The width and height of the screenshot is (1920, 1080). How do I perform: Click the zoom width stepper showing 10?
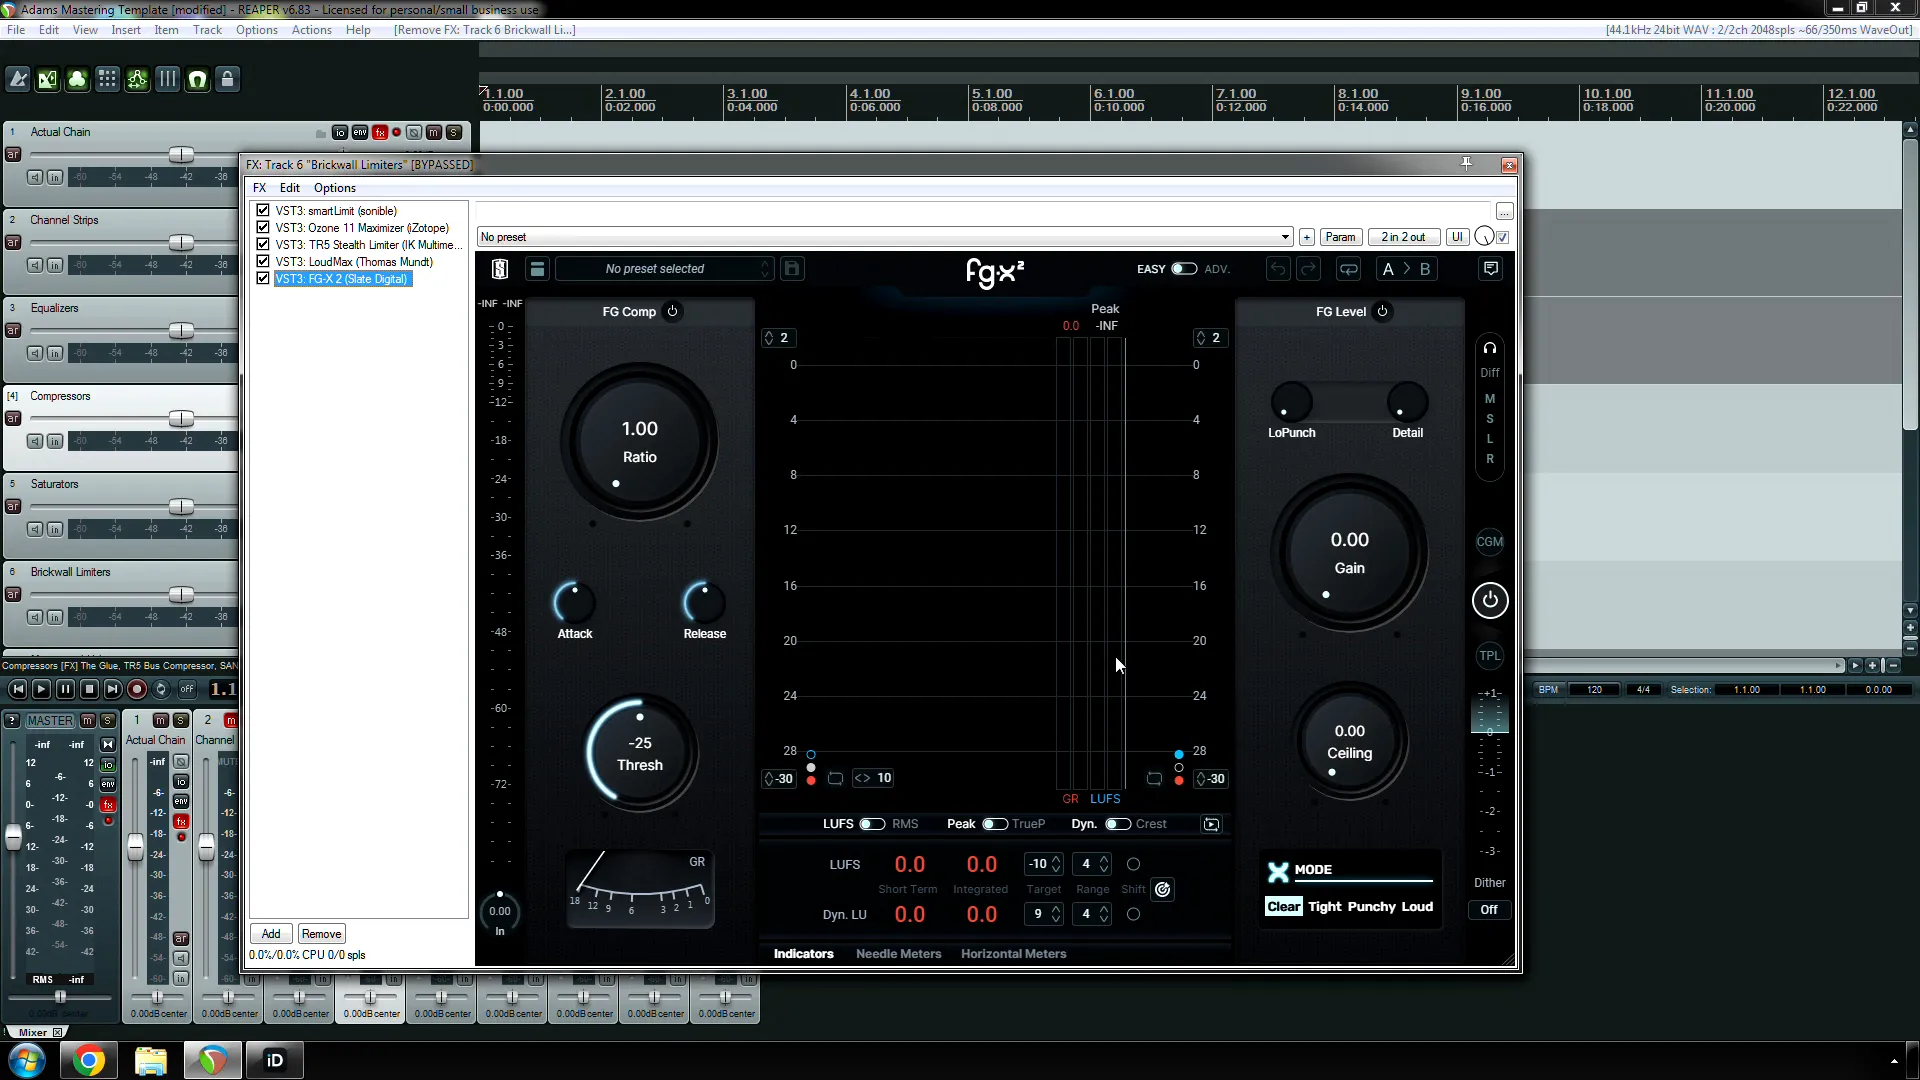click(873, 778)
